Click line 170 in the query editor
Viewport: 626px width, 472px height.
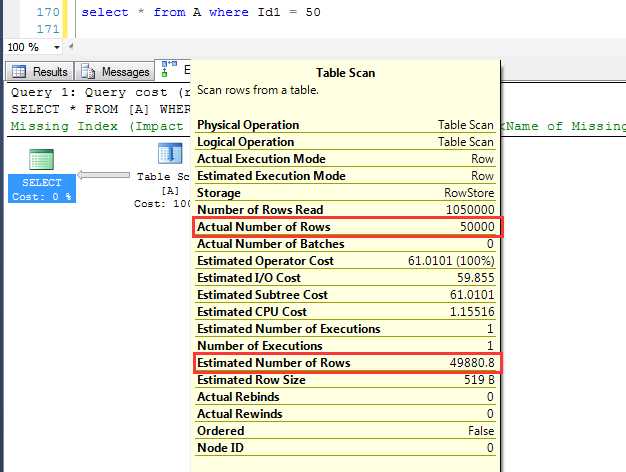[201, 12]
